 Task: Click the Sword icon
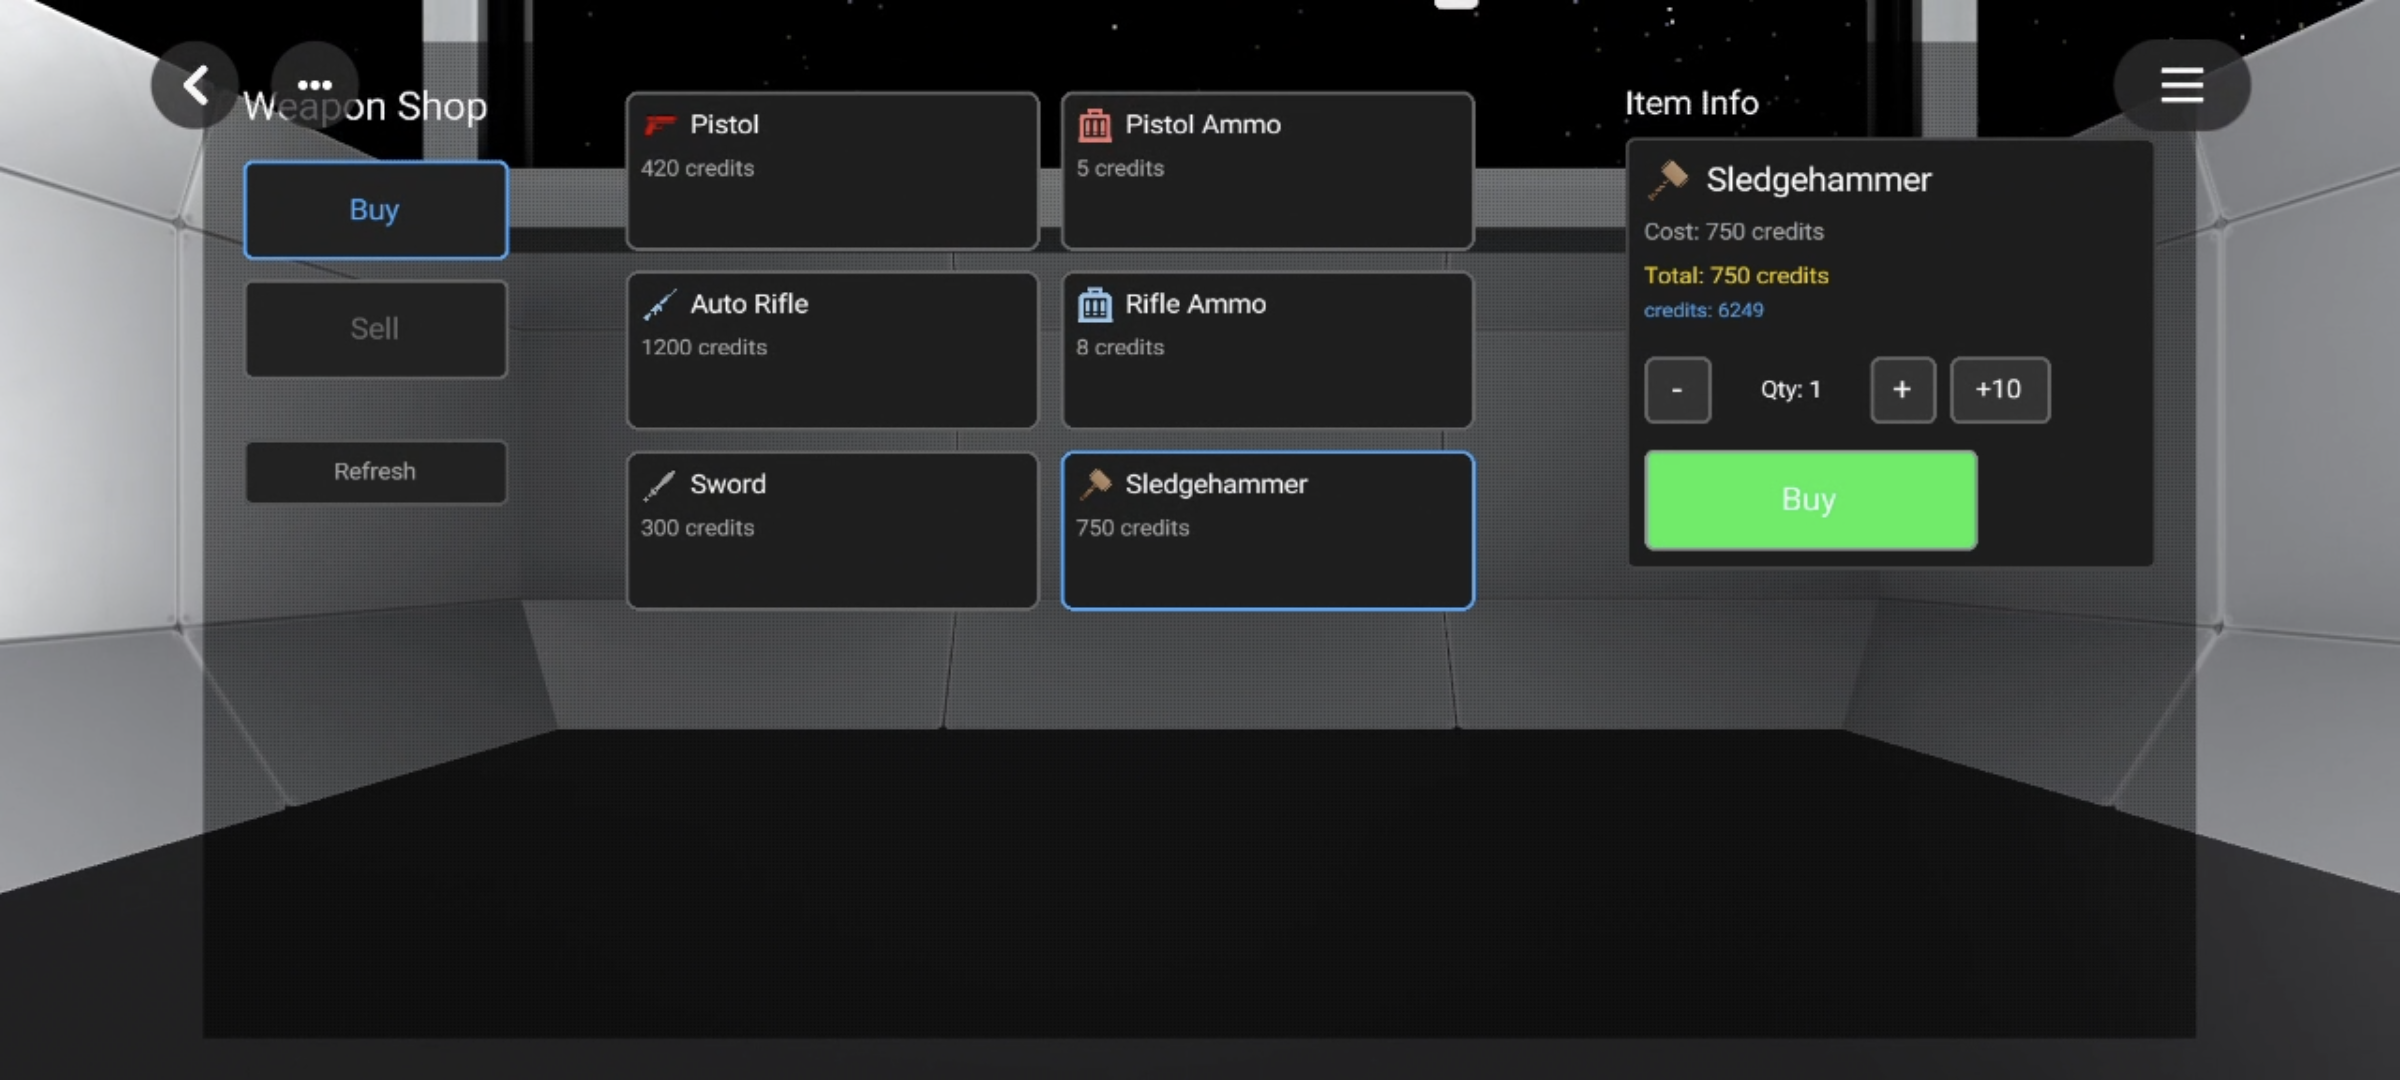(659, 485)
